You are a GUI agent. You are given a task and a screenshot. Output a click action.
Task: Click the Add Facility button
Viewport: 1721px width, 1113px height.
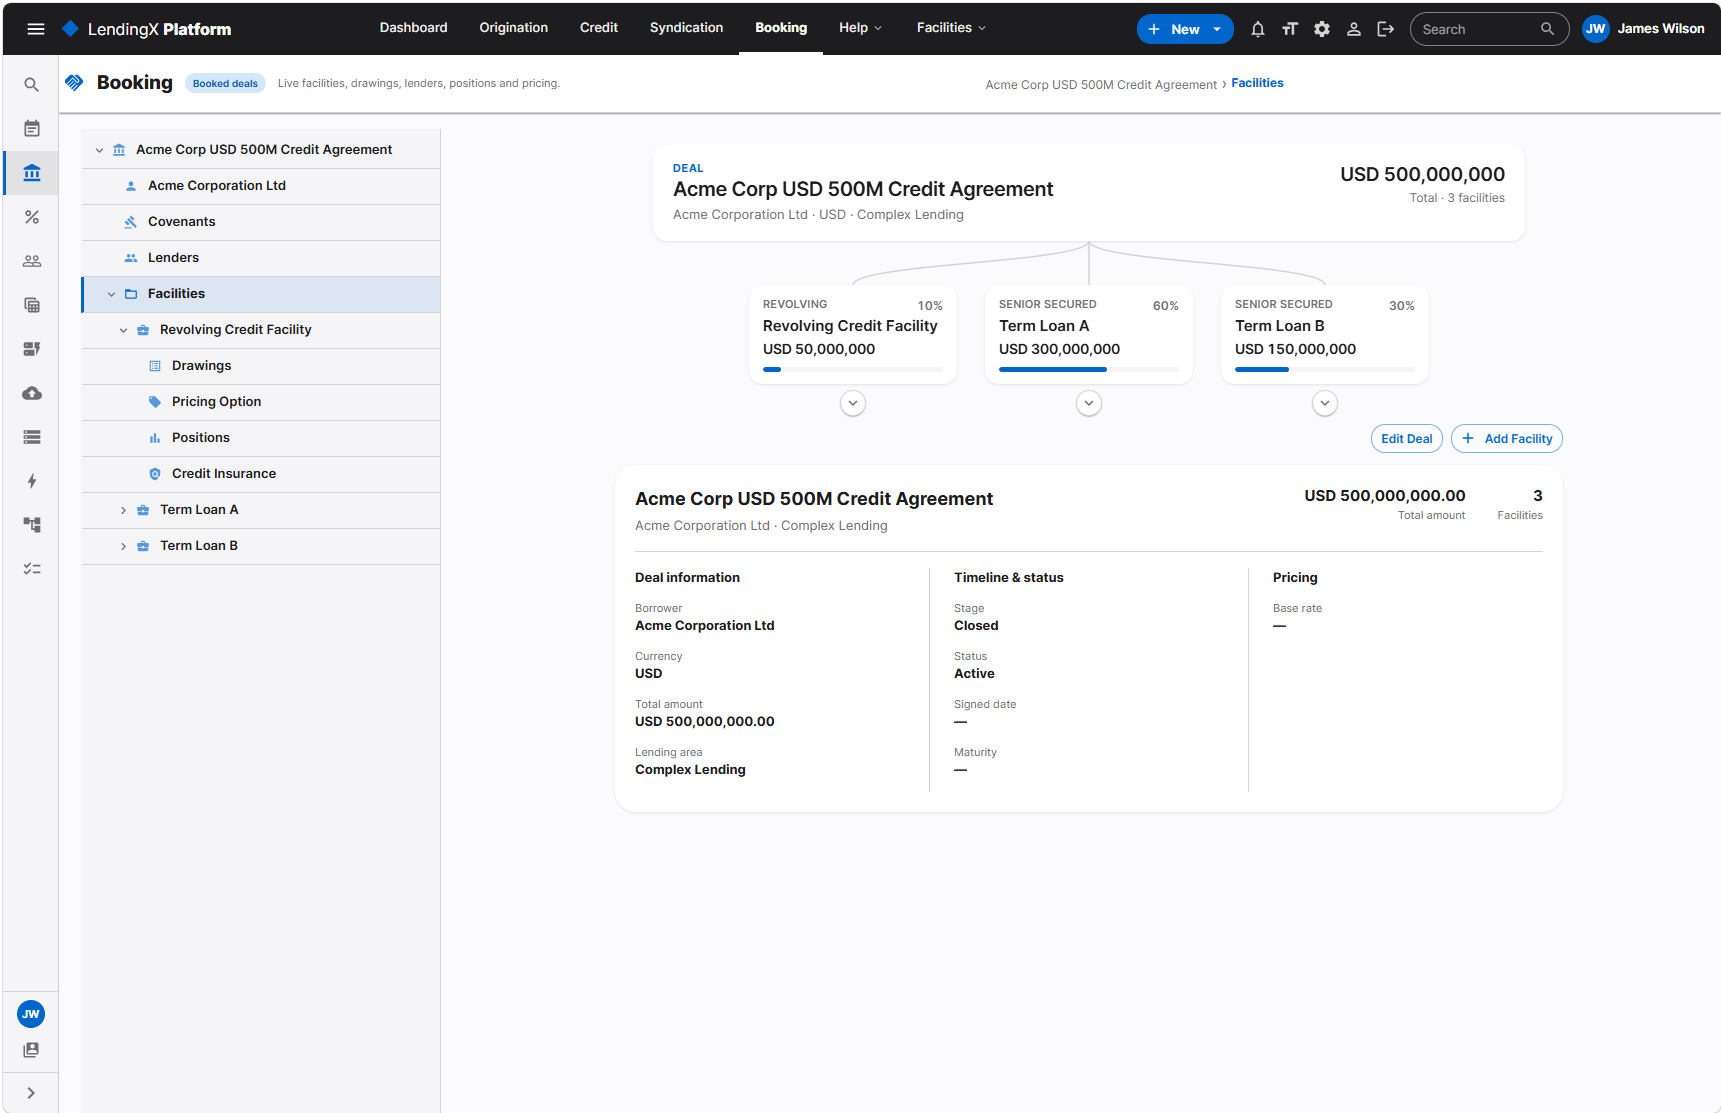(1506, 439)
